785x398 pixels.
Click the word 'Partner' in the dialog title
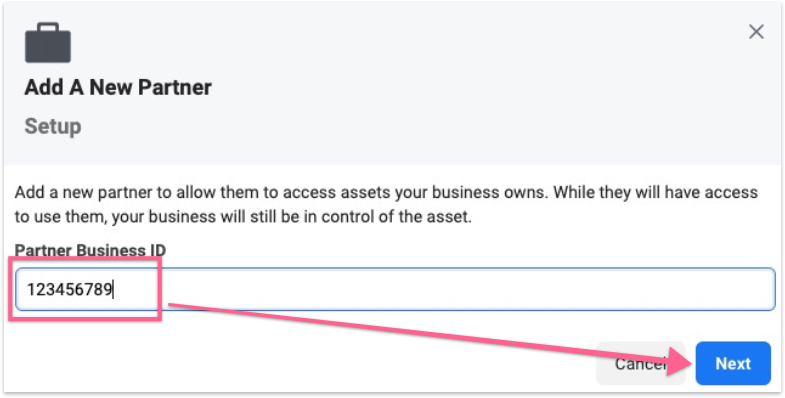point(175,88)
